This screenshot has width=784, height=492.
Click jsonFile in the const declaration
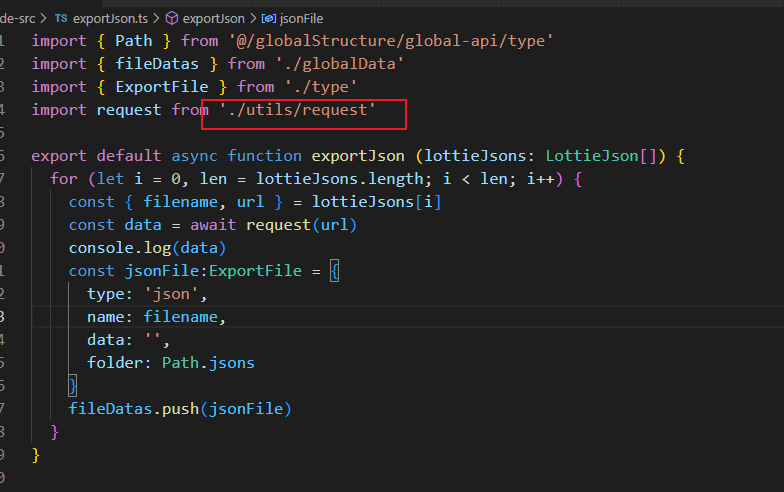coord(162,270)
